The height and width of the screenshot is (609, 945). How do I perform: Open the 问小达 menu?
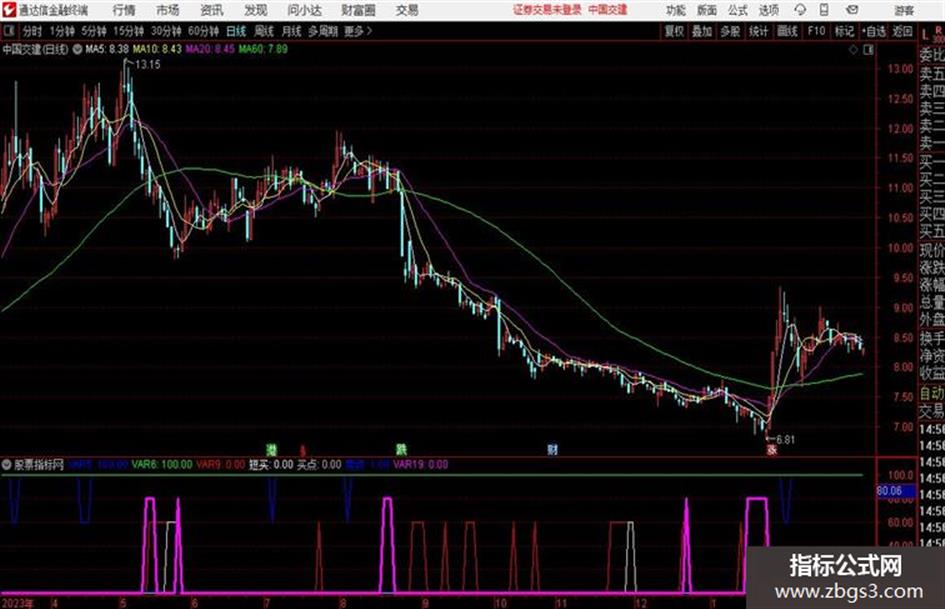click(304, 10)
